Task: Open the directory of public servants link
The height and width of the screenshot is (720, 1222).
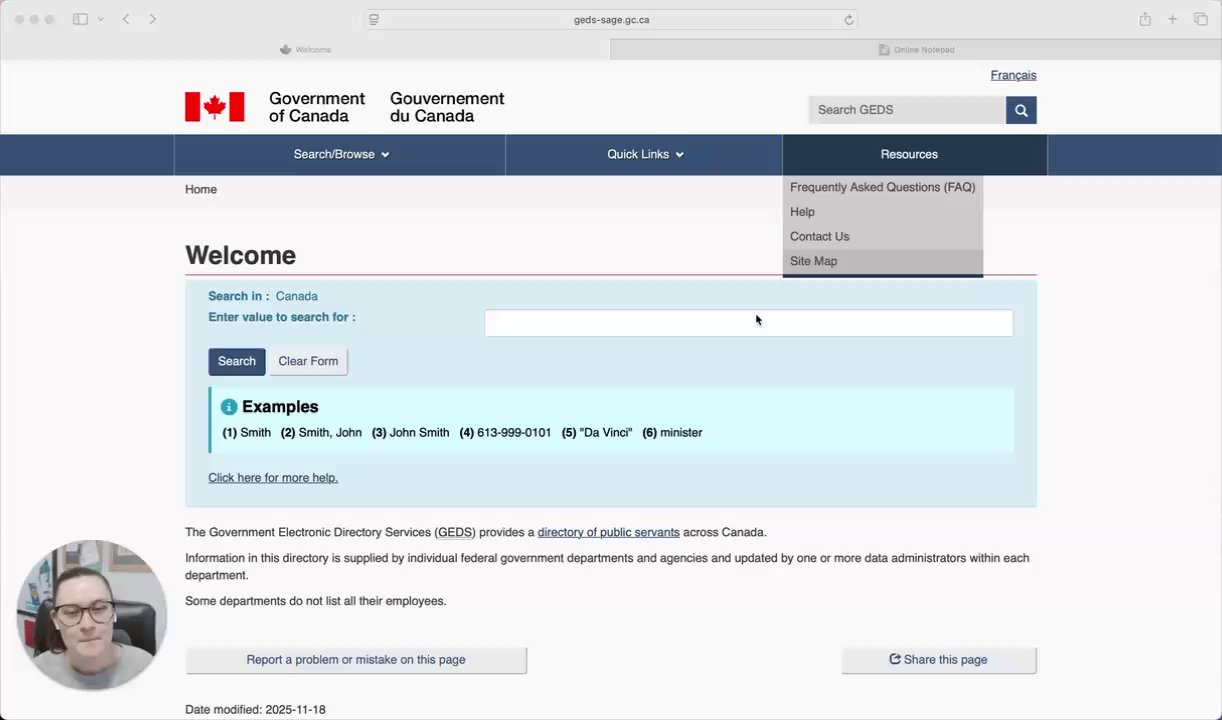Action: 608,532
